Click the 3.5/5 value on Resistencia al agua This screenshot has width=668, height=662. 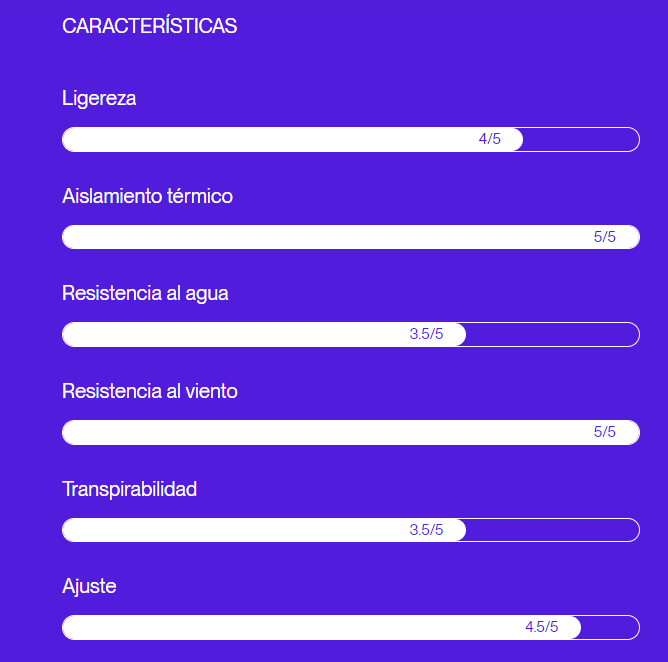point(426,335)
